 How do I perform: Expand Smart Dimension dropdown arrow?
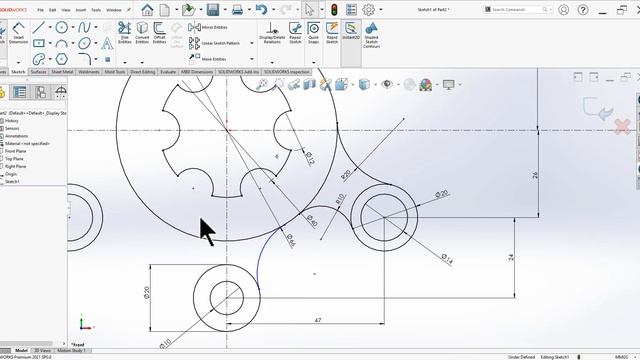[x=18, y=62]
